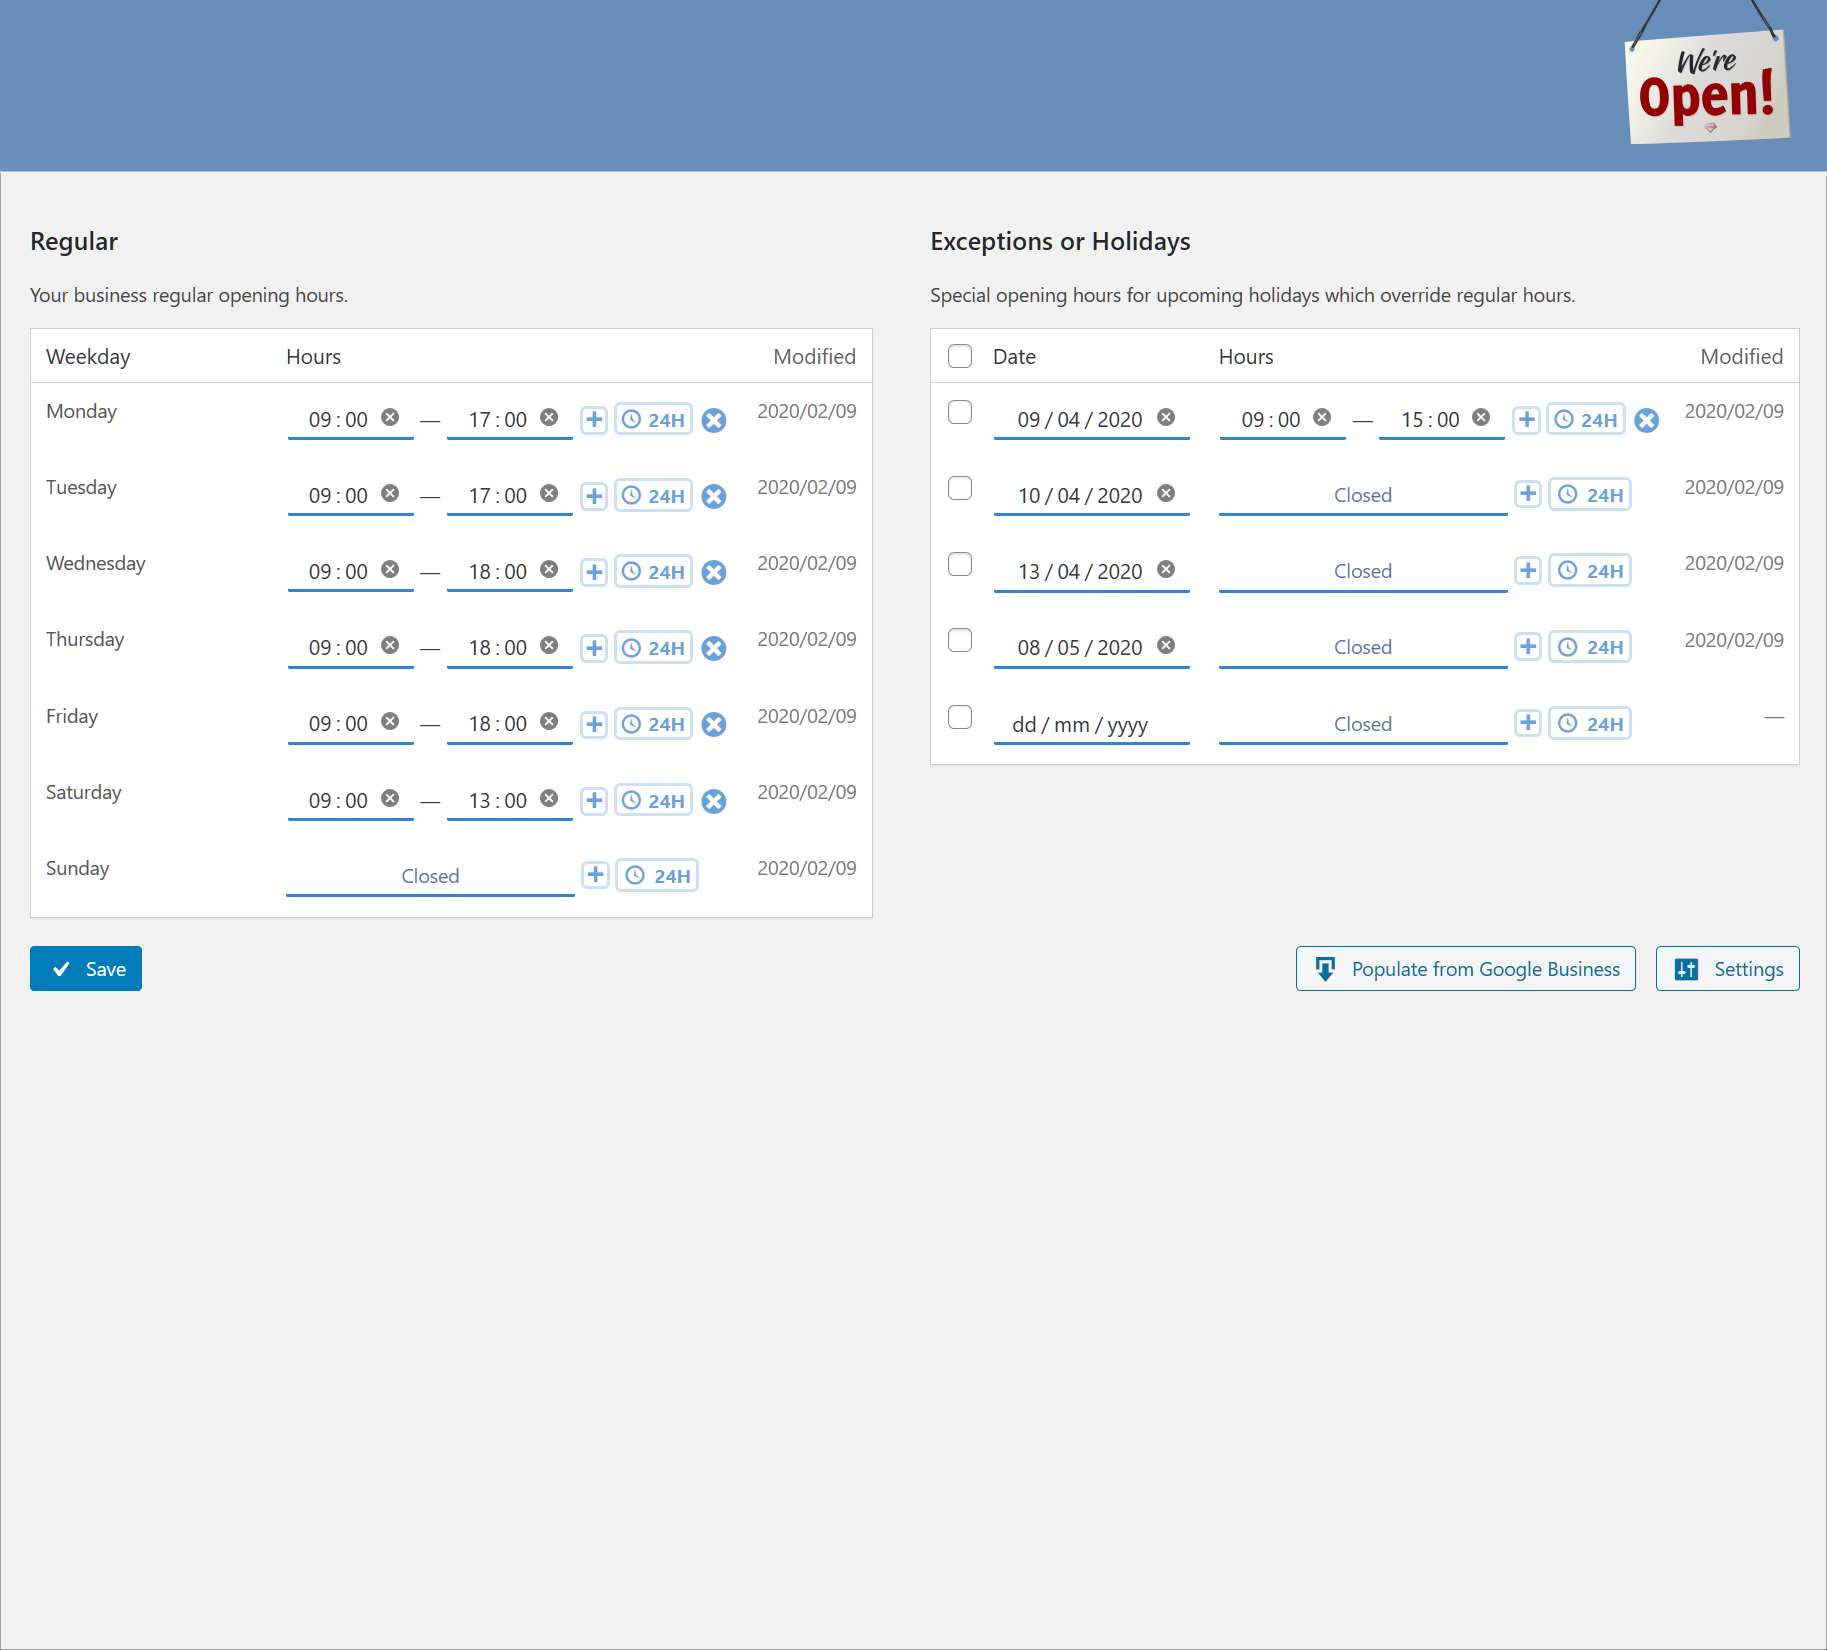Check the 09/04/2020 exception row
The width and height of the screenshot is (1827, 1650).
point(960,412)
